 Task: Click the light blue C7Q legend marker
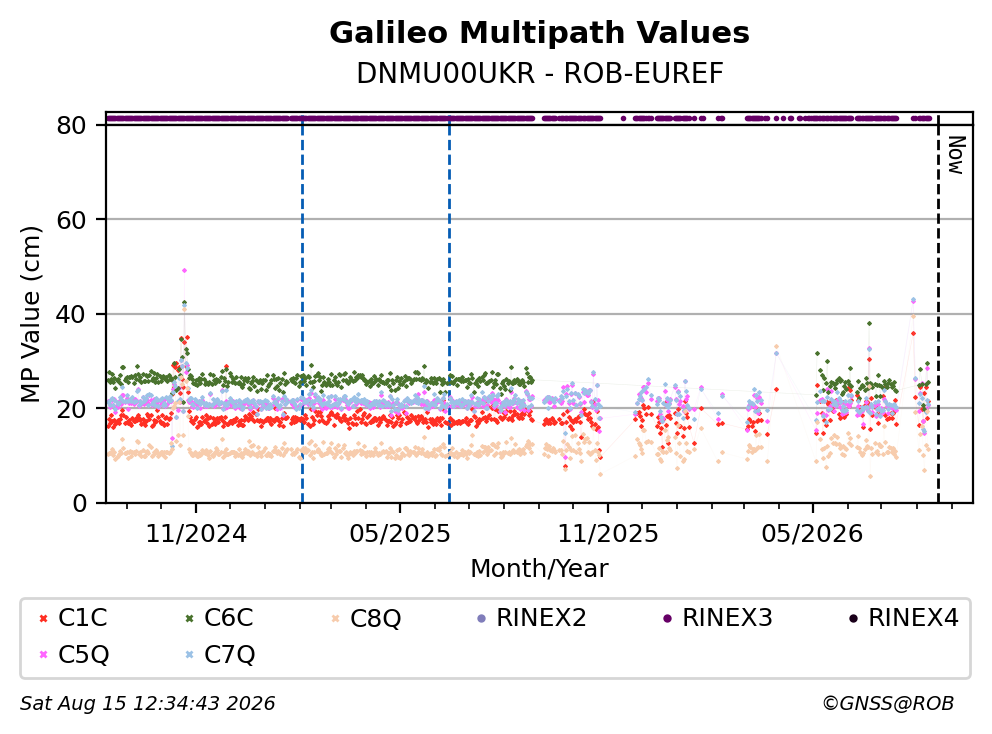189,655
